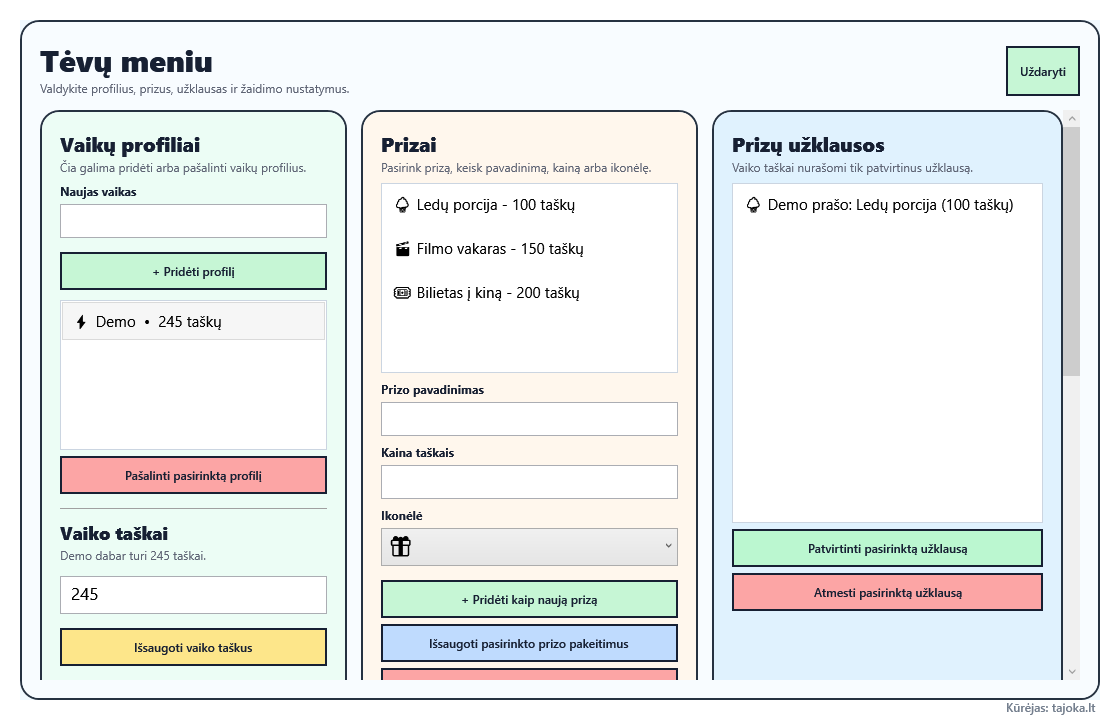Screen dimensions: 1120x720
Task: Click the ticket icon of Bilietas į kiną
Action: (402, 293)
